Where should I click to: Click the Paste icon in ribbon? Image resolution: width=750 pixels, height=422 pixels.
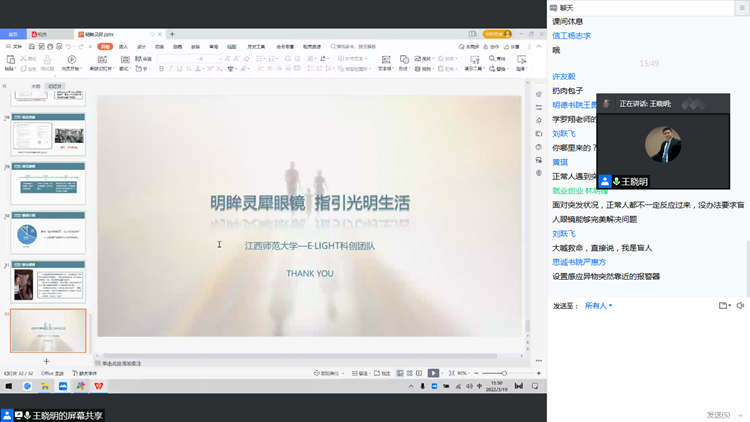tap(10, 59)
